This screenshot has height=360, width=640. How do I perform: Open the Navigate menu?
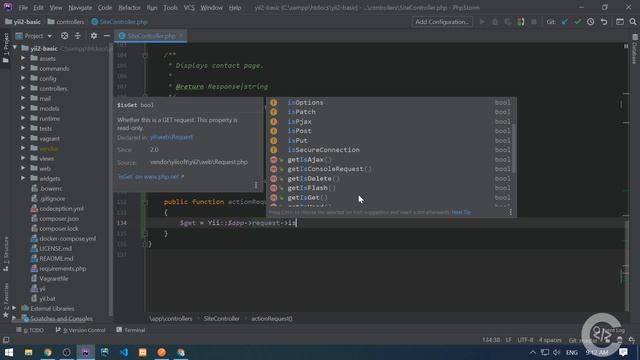(80, 8)
